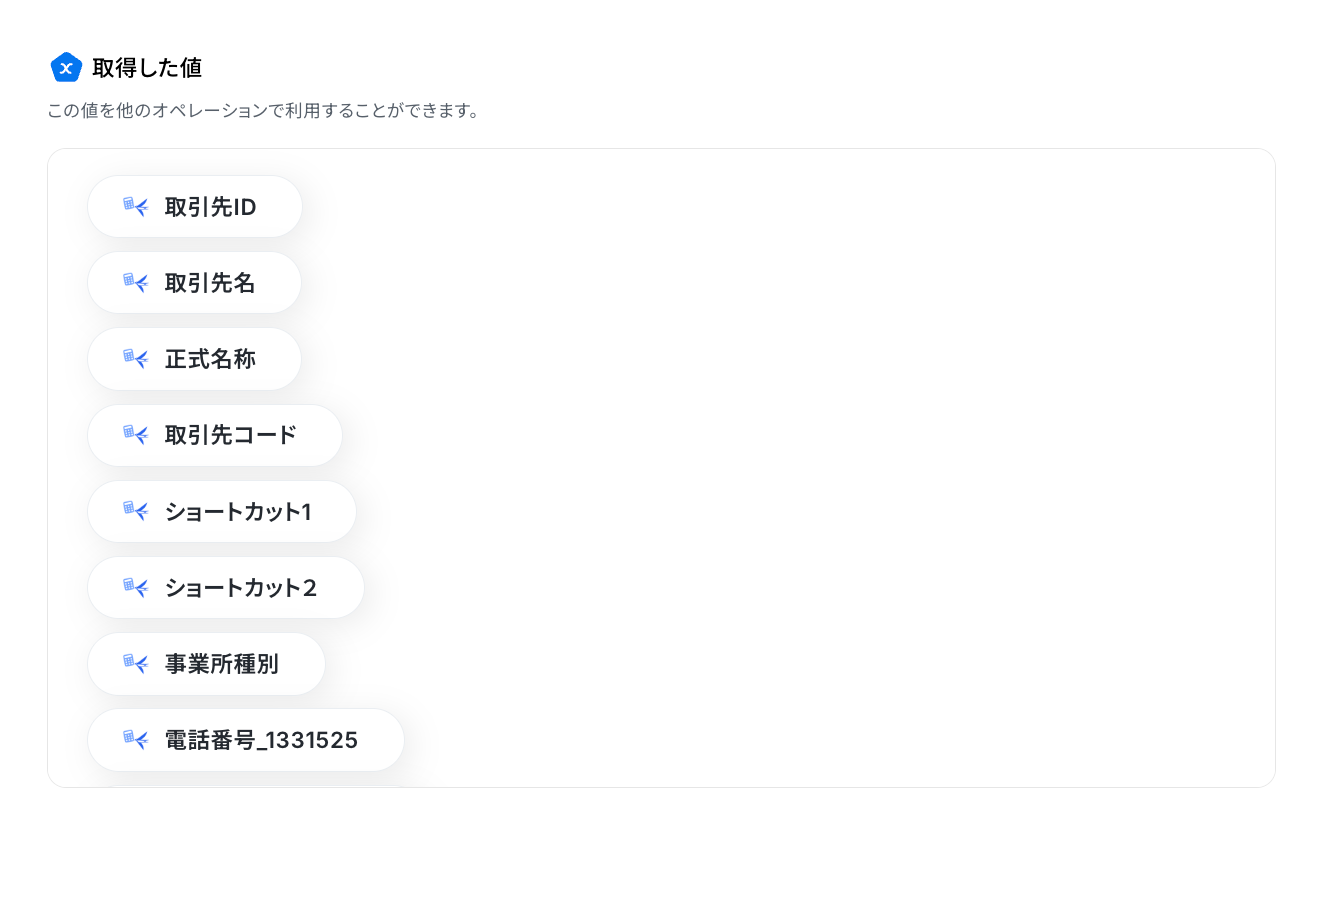Click the app icon beside 電話番号_1331525
1330x900 pixels.
coord(136,740)
